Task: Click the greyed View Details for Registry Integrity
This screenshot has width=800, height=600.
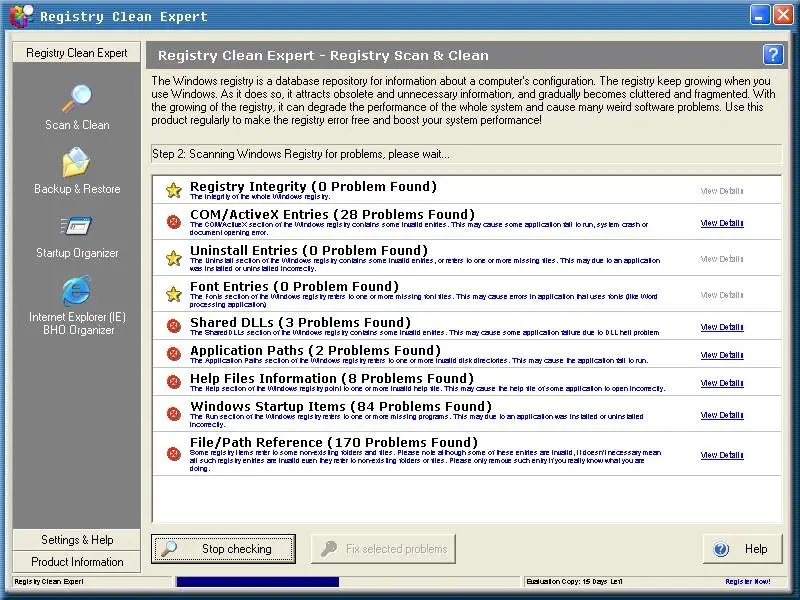Action: tap(722, 191)
